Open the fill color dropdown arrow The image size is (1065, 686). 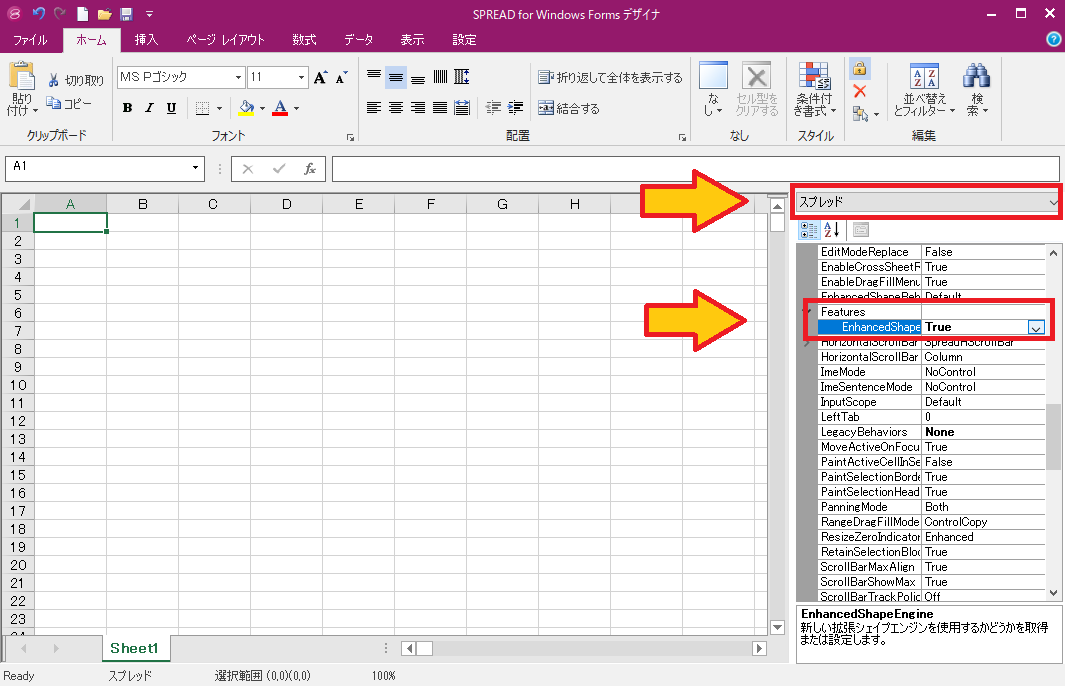[262, 108]
